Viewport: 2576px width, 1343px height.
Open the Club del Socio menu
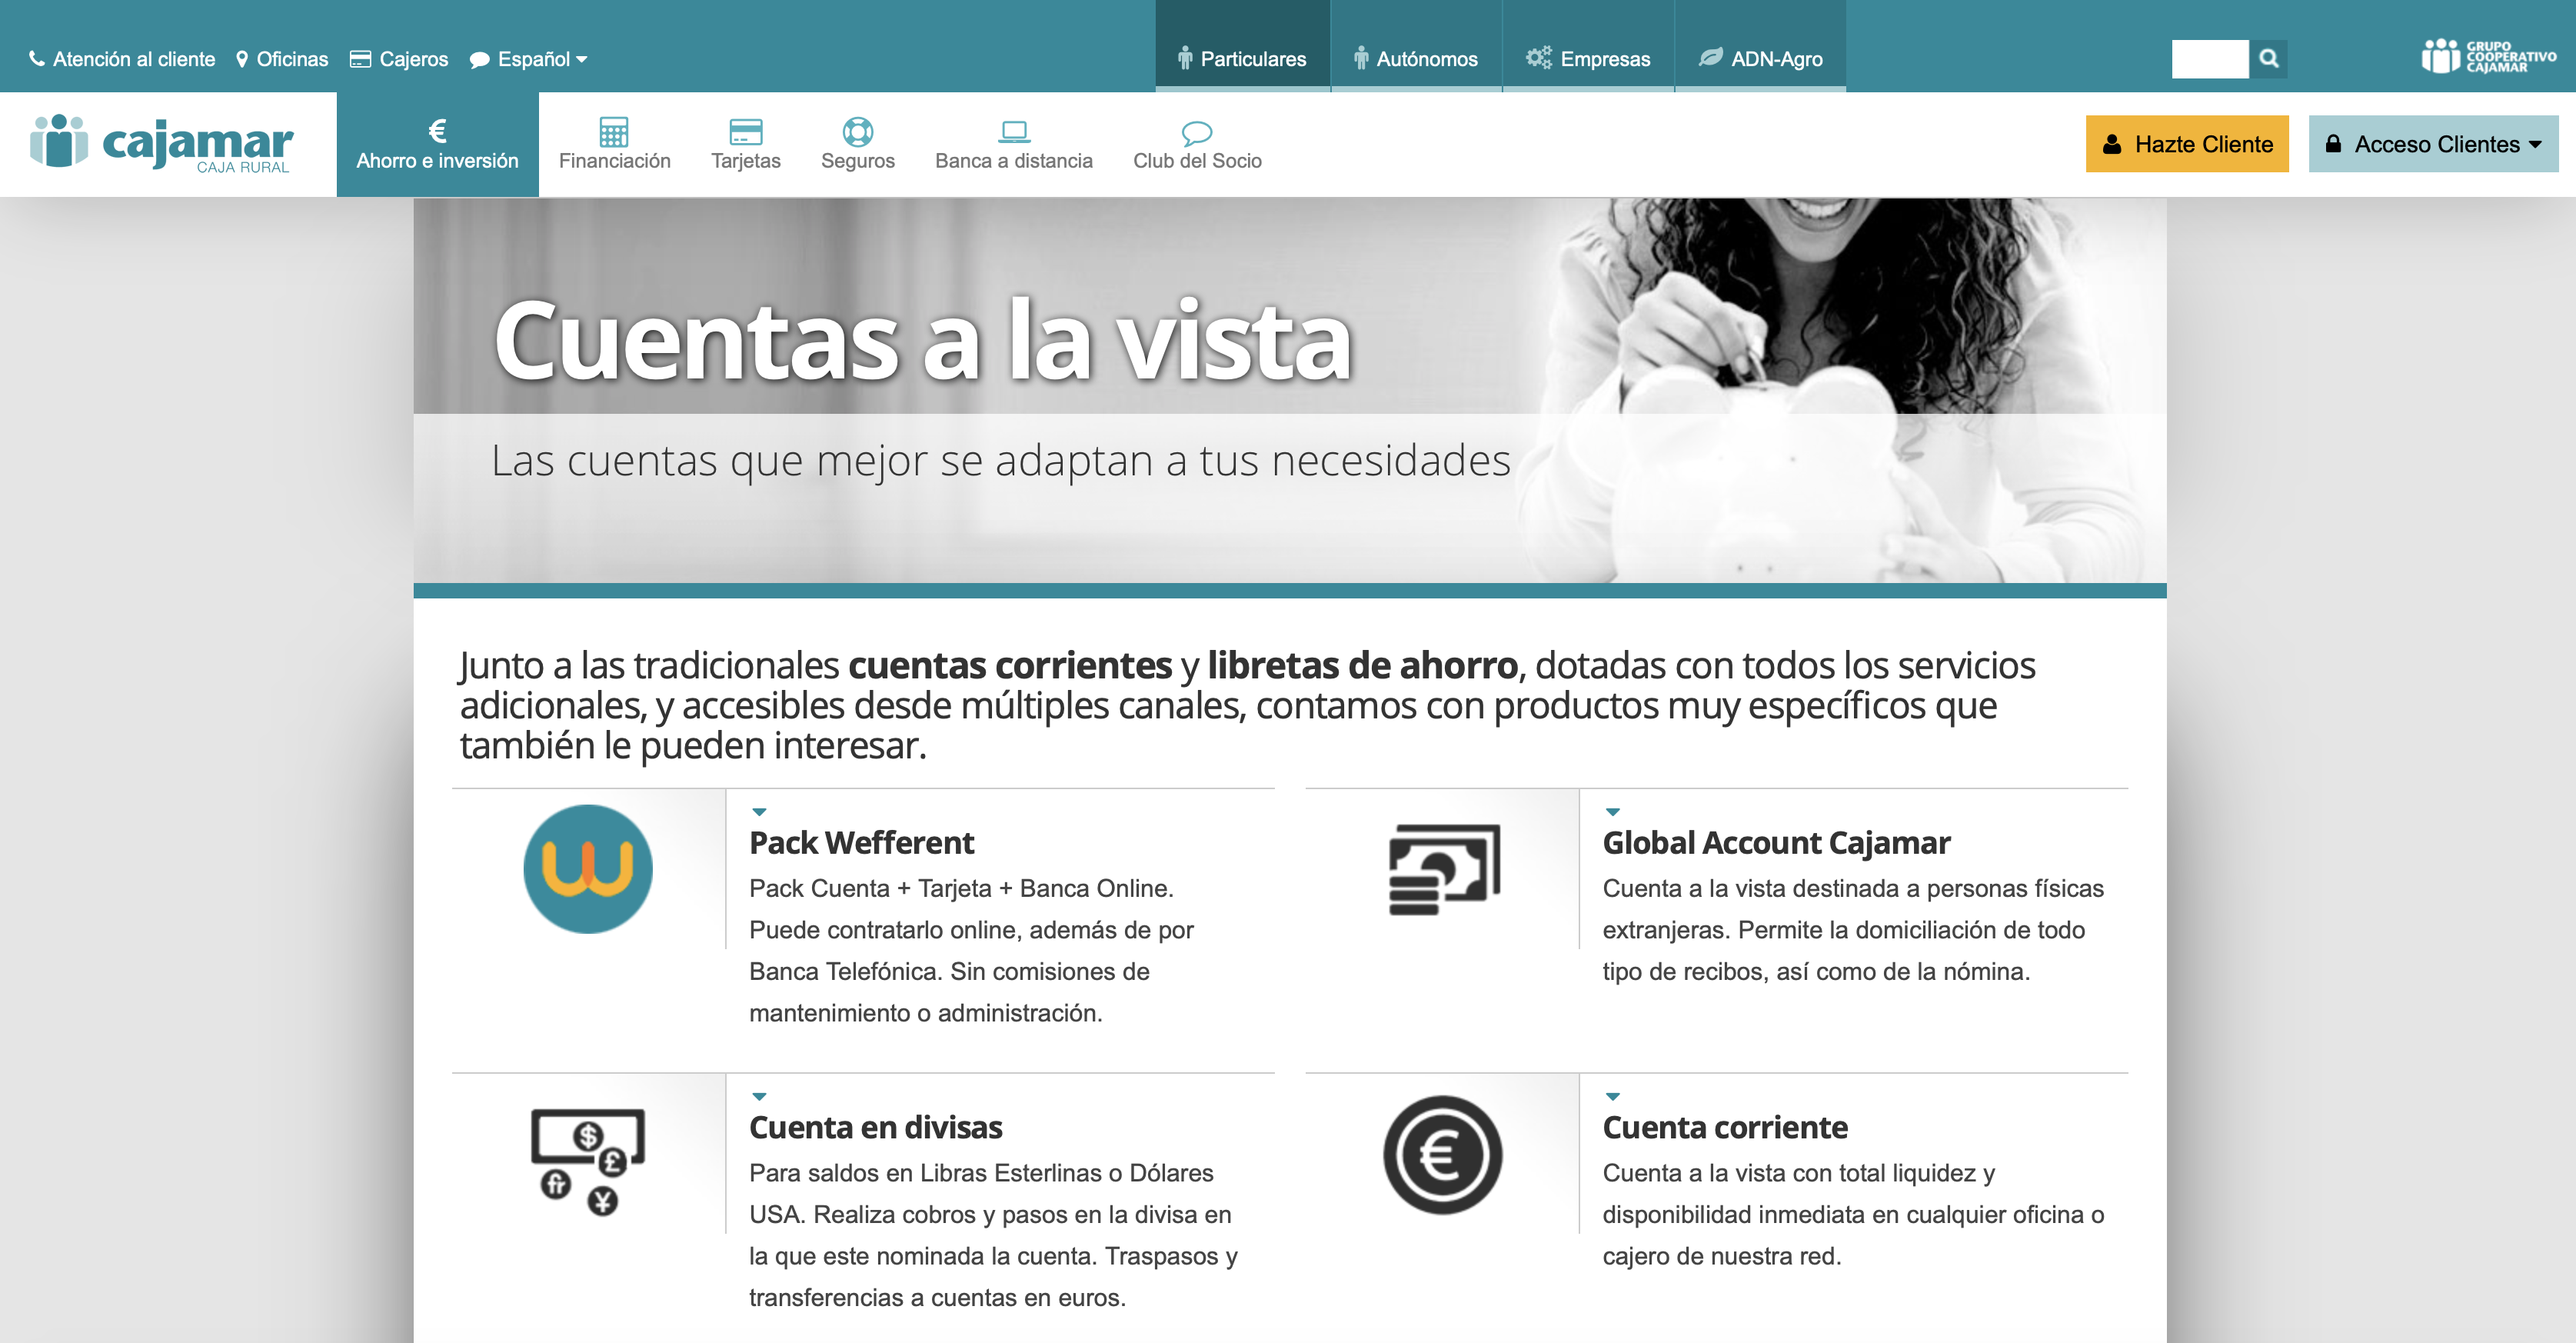pos(1197,144)
